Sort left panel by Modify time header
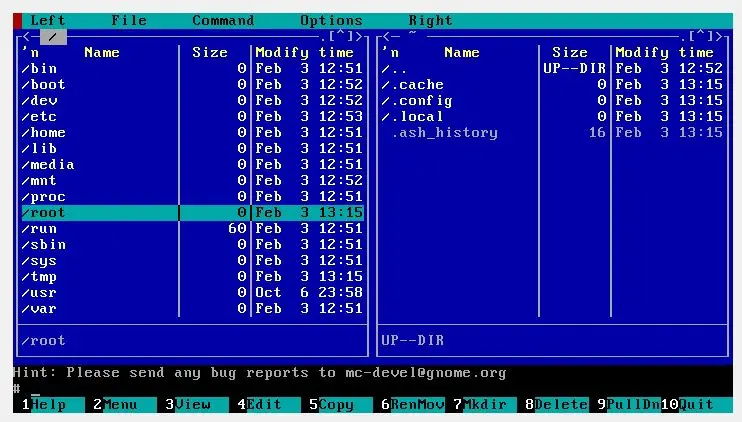 (x=304, y=53)
